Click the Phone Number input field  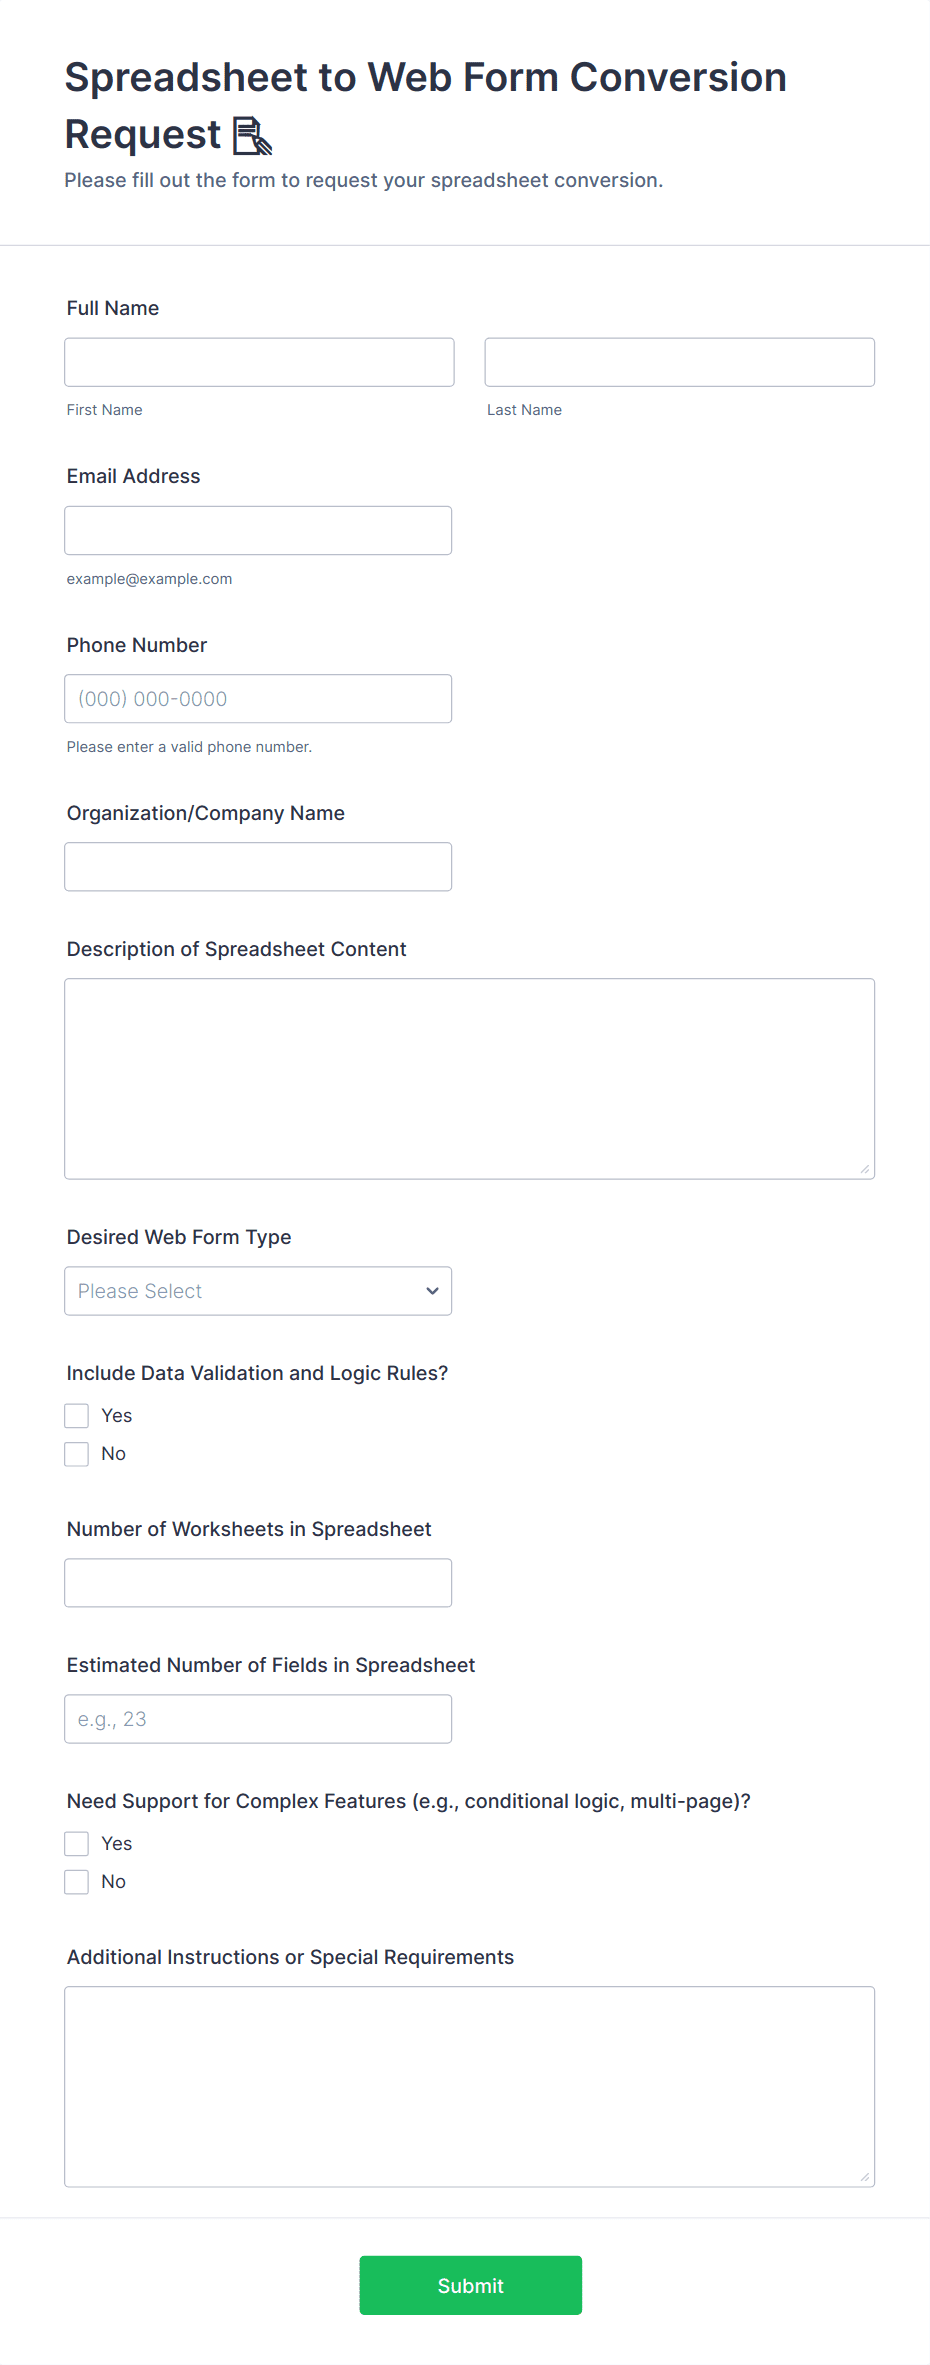[x=258, y=699]
